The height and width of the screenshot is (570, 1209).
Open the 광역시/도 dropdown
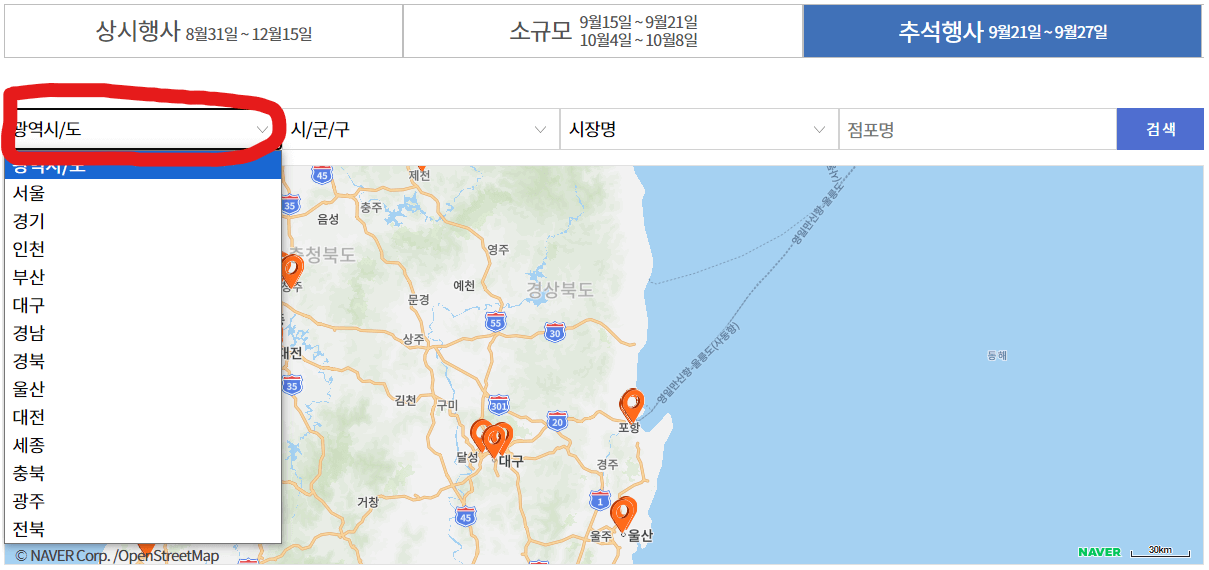click(142, 129)
